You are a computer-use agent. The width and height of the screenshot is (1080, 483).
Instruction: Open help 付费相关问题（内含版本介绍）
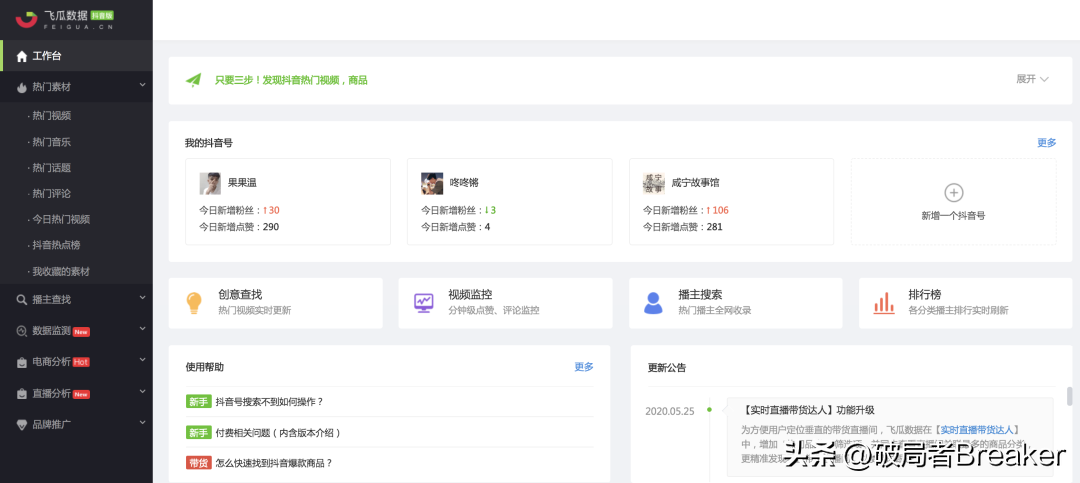click(279, 433)
